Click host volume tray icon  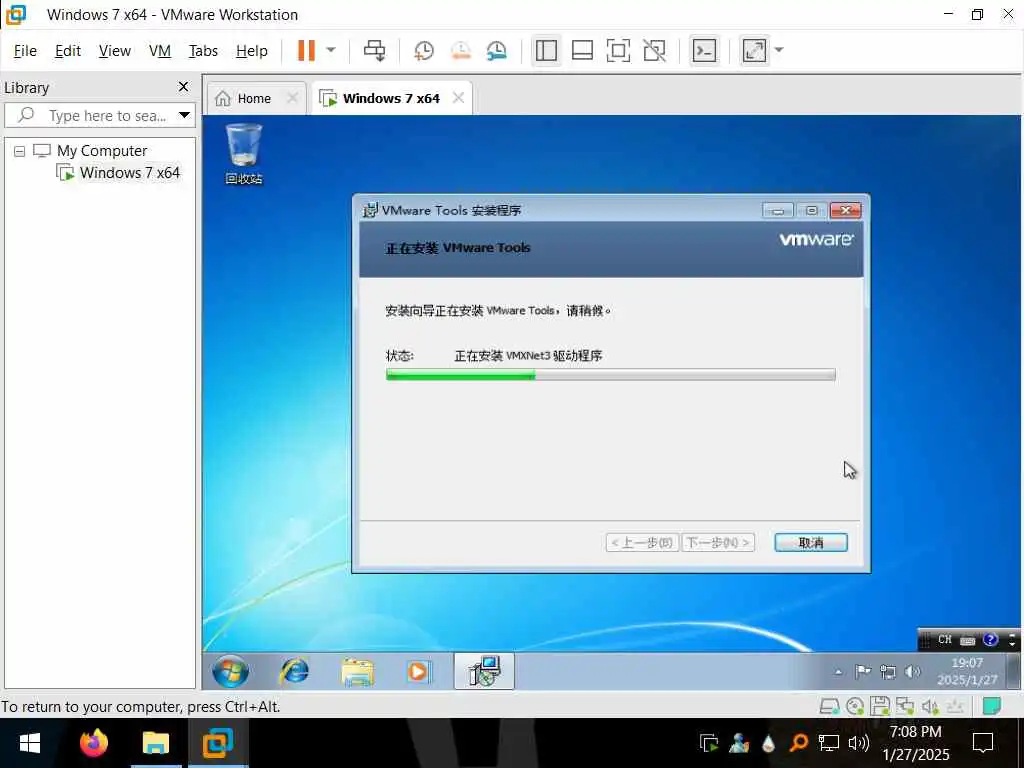859,743
